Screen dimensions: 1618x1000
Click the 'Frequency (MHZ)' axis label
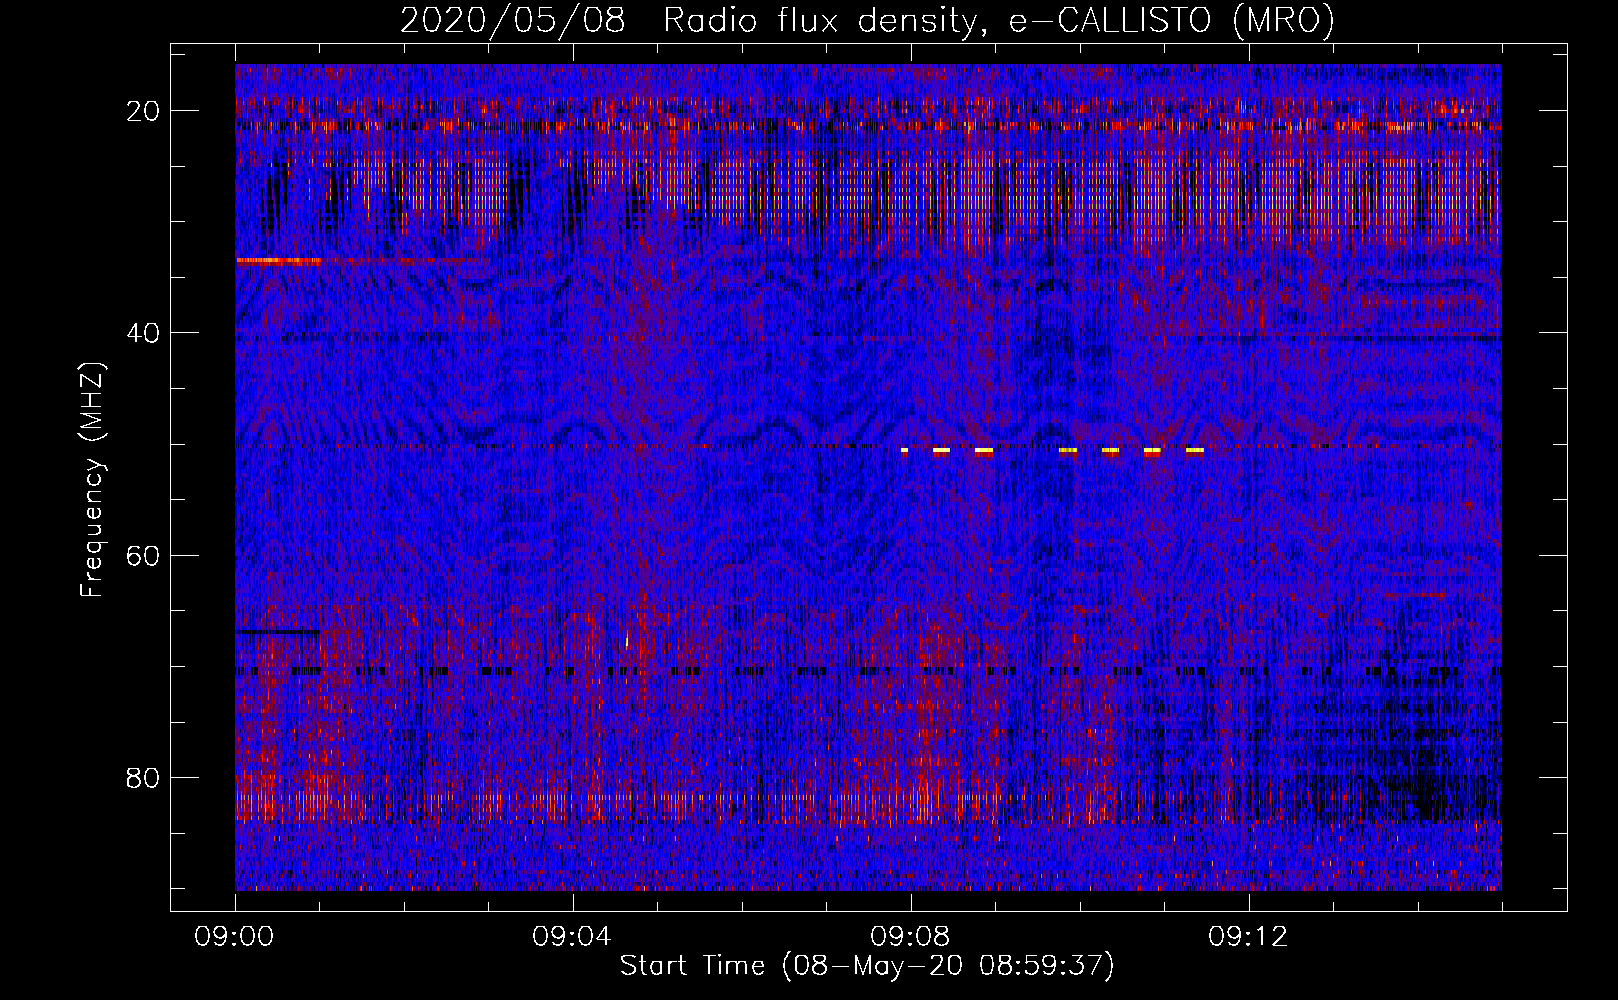pos(92,480)
